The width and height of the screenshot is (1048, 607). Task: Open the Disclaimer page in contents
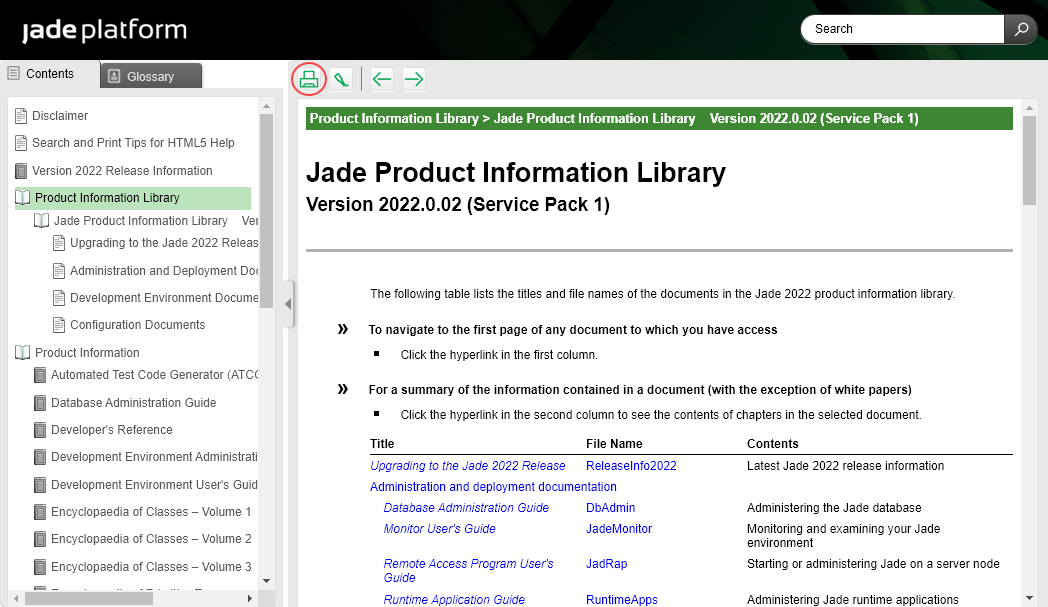point(60,116)
